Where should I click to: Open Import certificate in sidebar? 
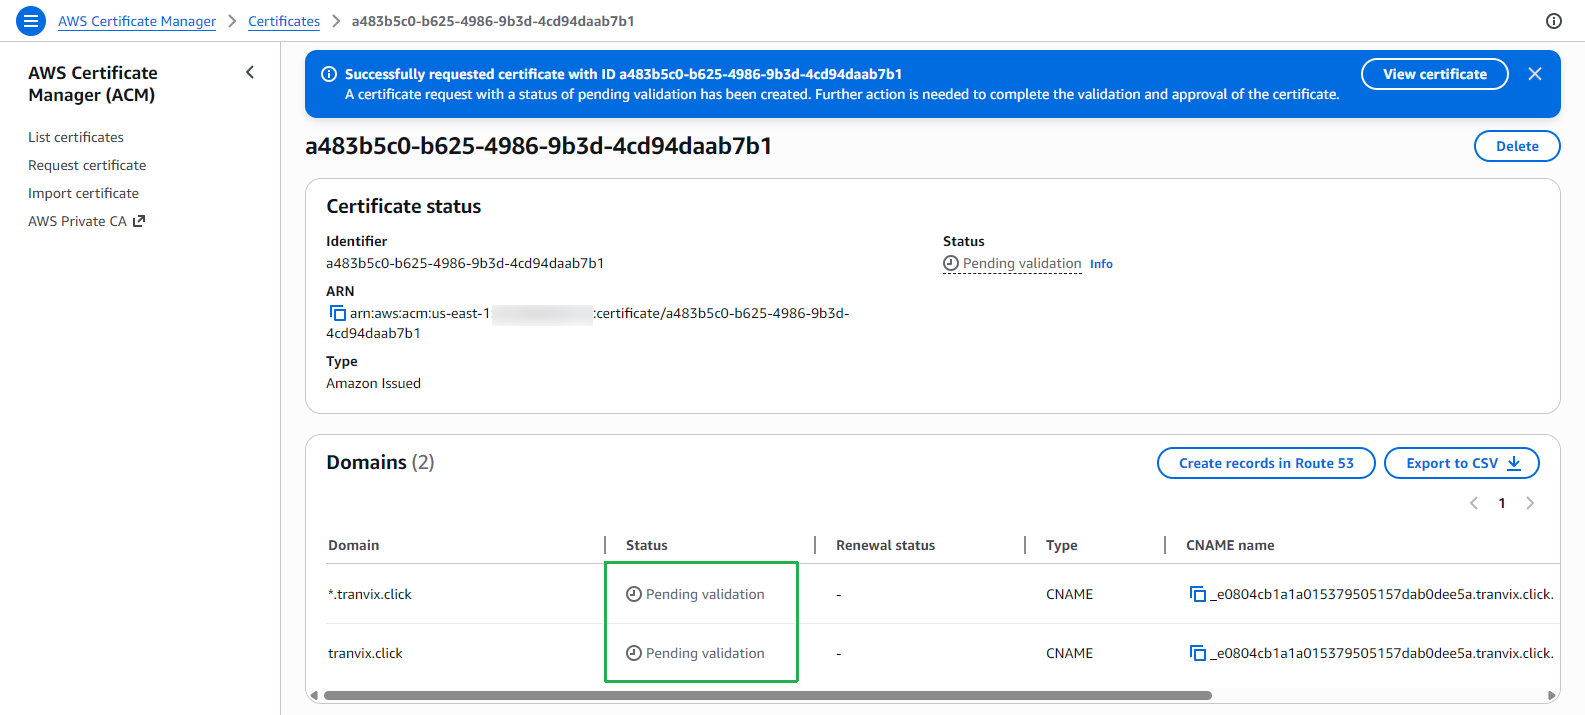(83, 193)
